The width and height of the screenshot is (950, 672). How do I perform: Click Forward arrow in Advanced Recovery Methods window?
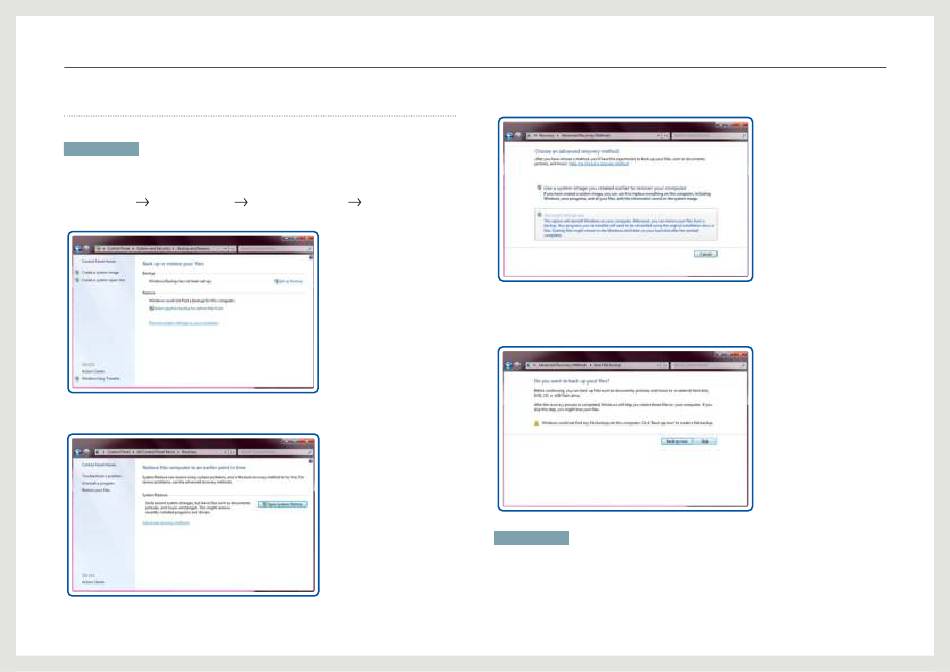tap(517, 136)
